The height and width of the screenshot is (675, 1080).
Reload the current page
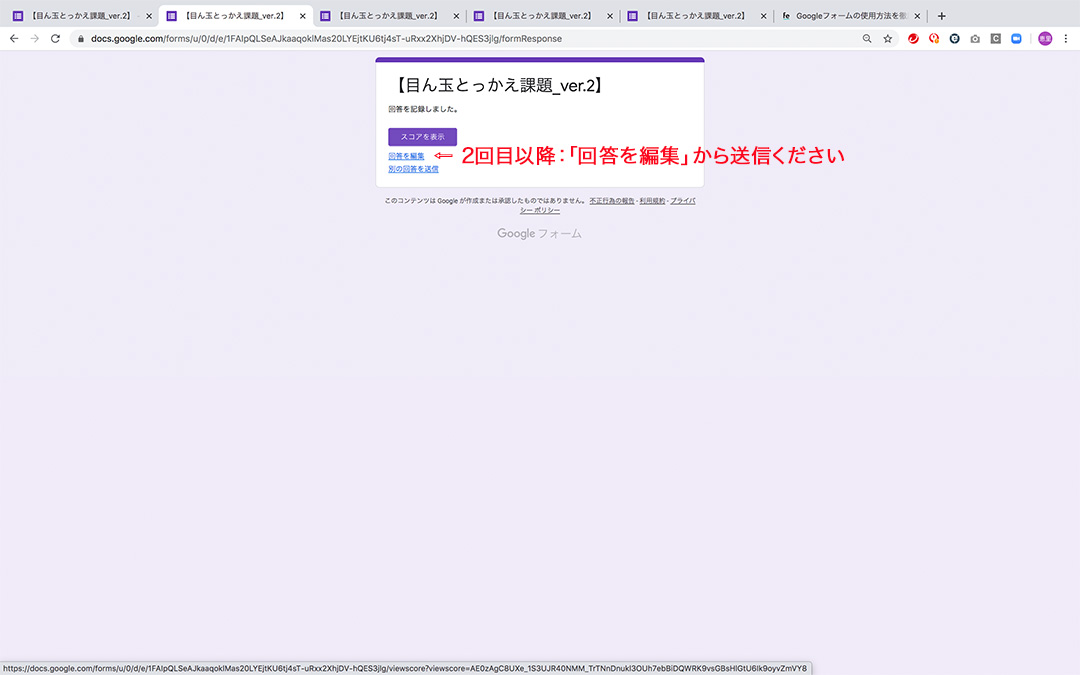(x=55, y=38)
